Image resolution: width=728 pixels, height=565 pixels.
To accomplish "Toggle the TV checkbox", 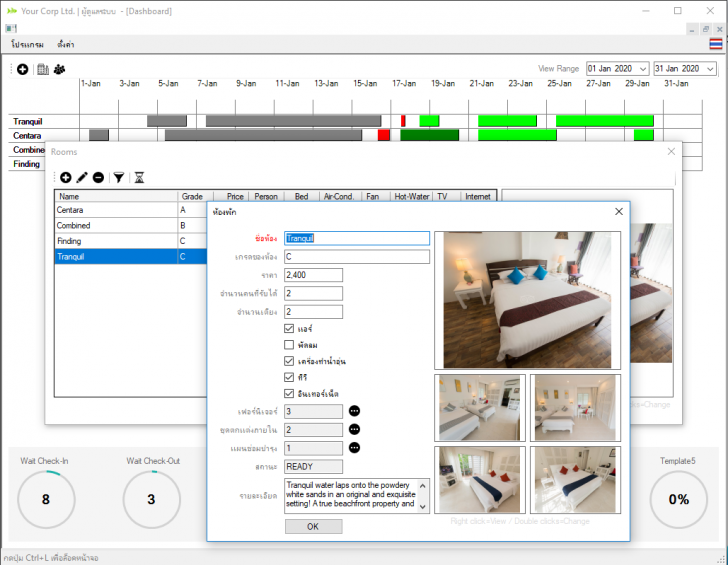I will [x=289, y=377].
